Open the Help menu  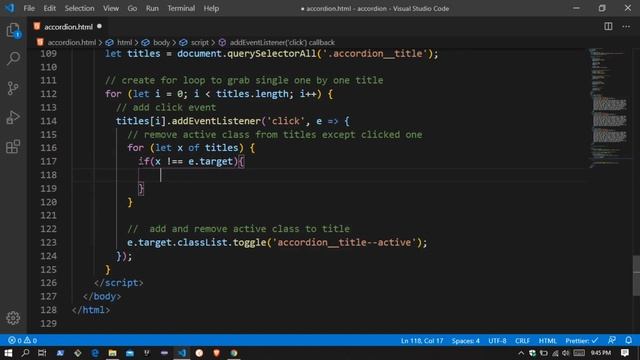point(211,8)
